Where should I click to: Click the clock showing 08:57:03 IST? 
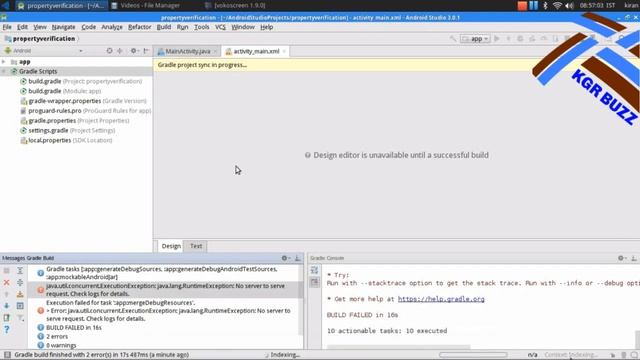point(597,5)
